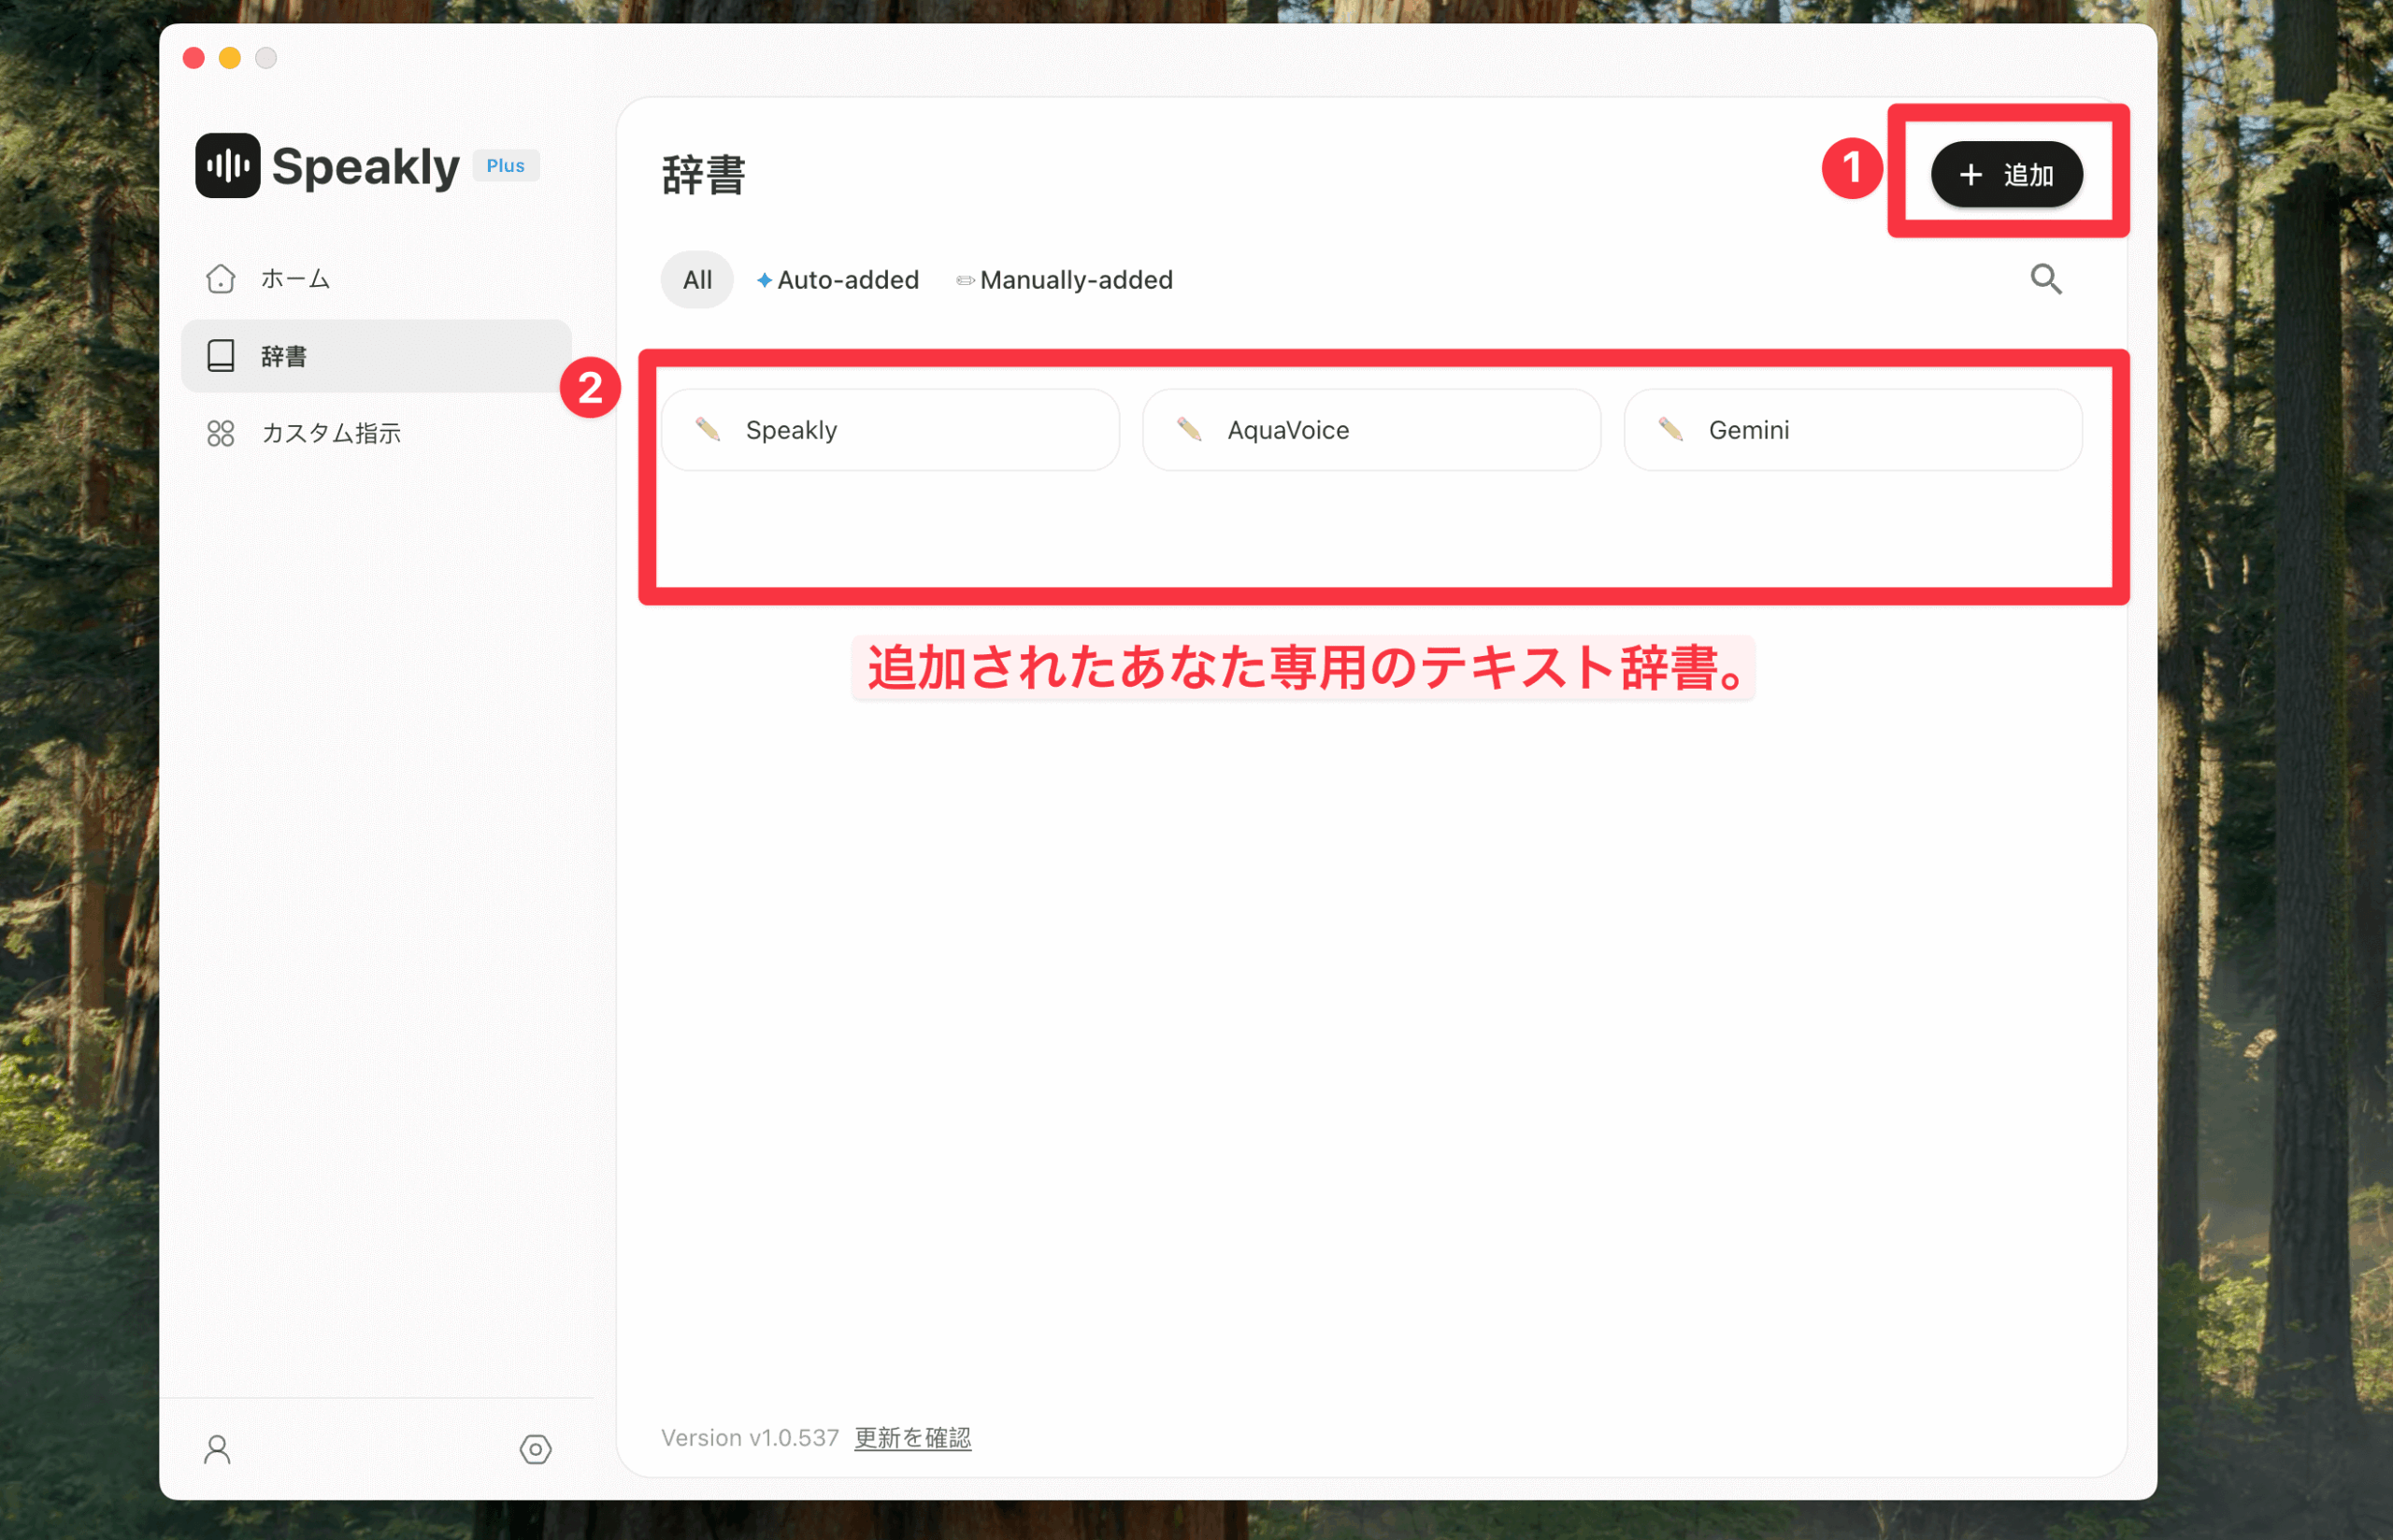
Task: Click 更新を確認 update check link
Action: tap(912, 1438)
